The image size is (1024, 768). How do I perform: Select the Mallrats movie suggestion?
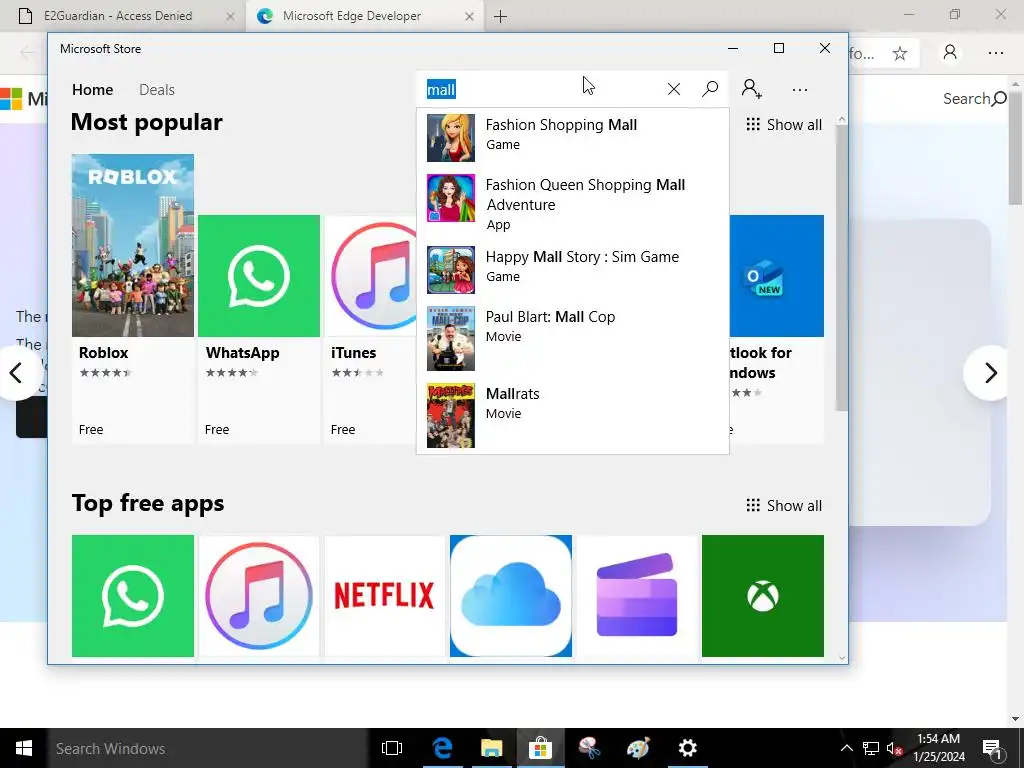573,415
